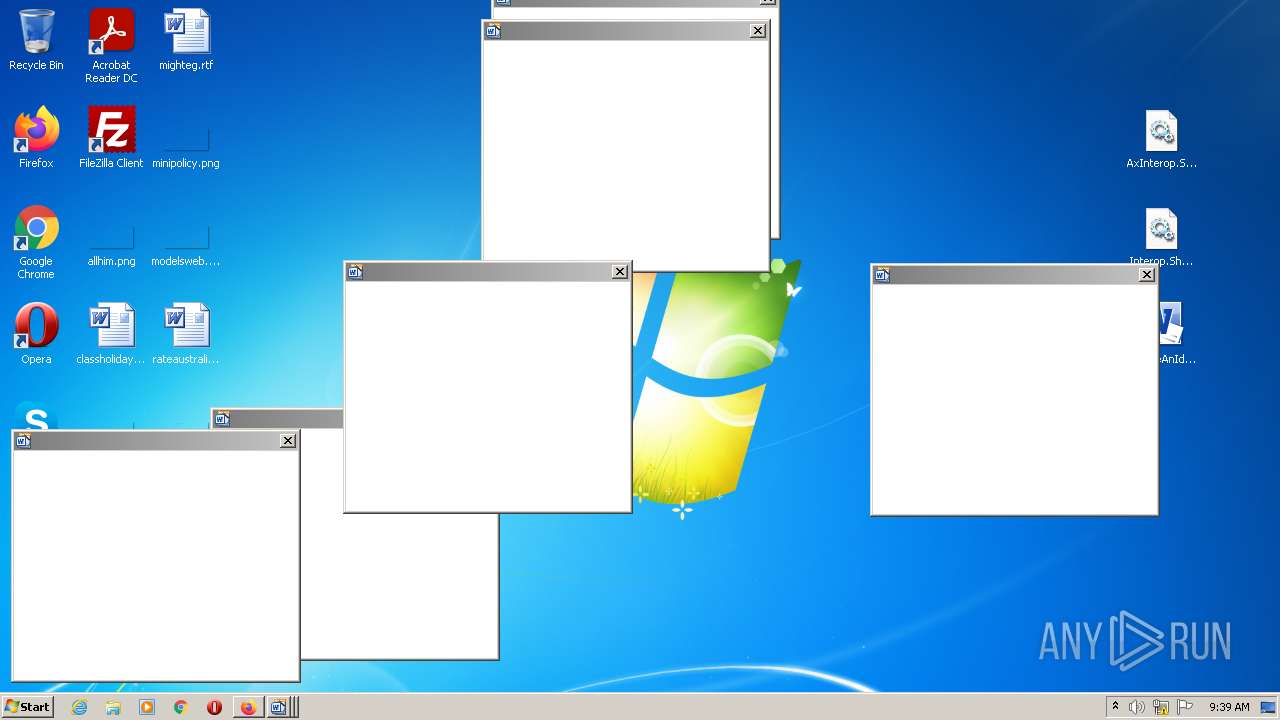
Task: Show hidden system tray icons
Action: click(1115, 707)
